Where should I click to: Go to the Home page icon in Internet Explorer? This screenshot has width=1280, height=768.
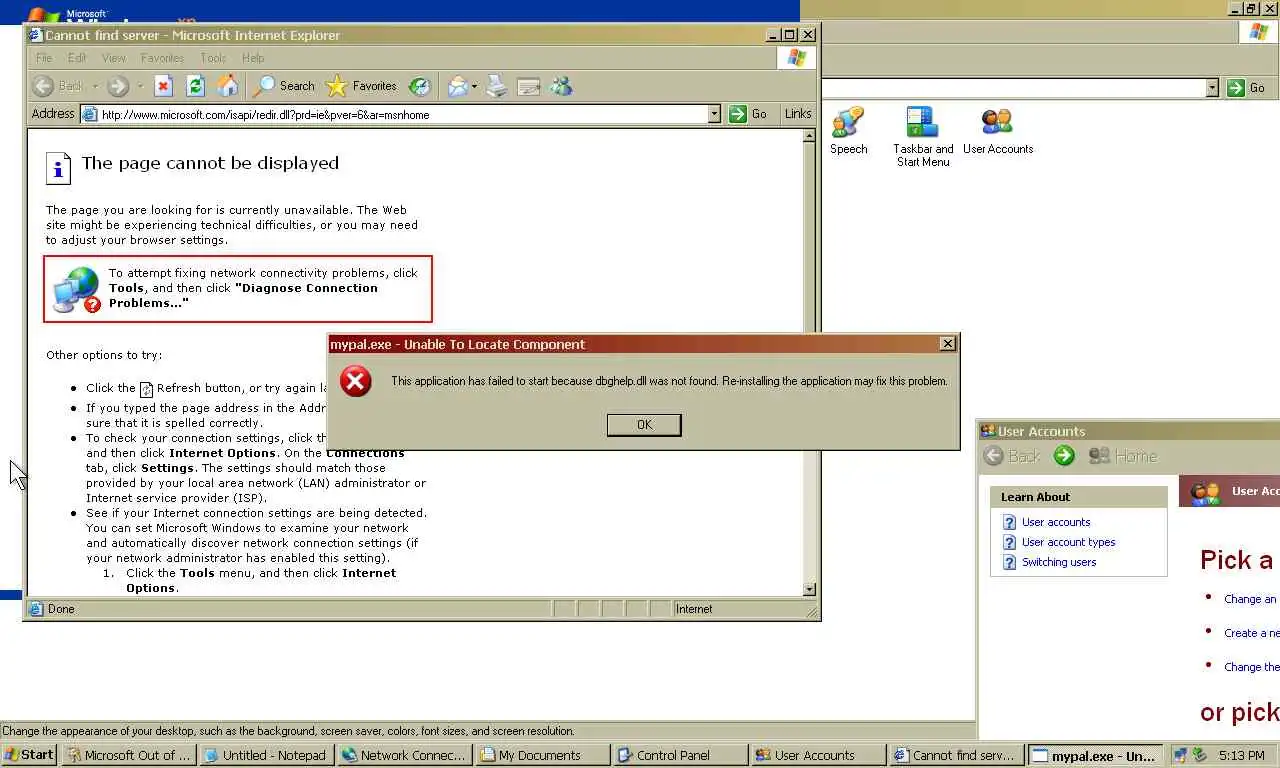[228, 86]
